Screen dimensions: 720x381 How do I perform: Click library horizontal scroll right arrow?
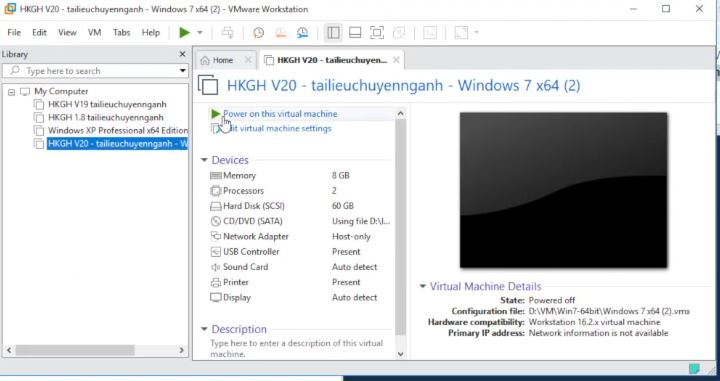[x=182, y=350]
